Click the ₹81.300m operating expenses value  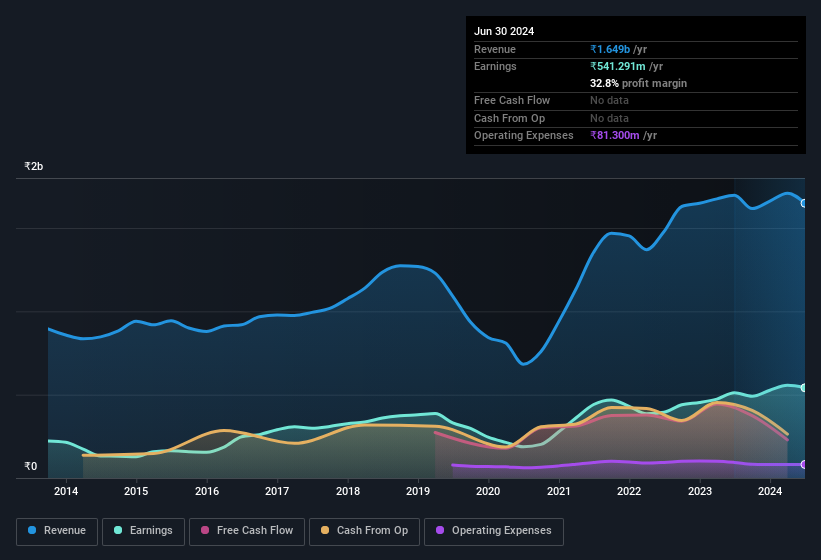pos(615,135)
